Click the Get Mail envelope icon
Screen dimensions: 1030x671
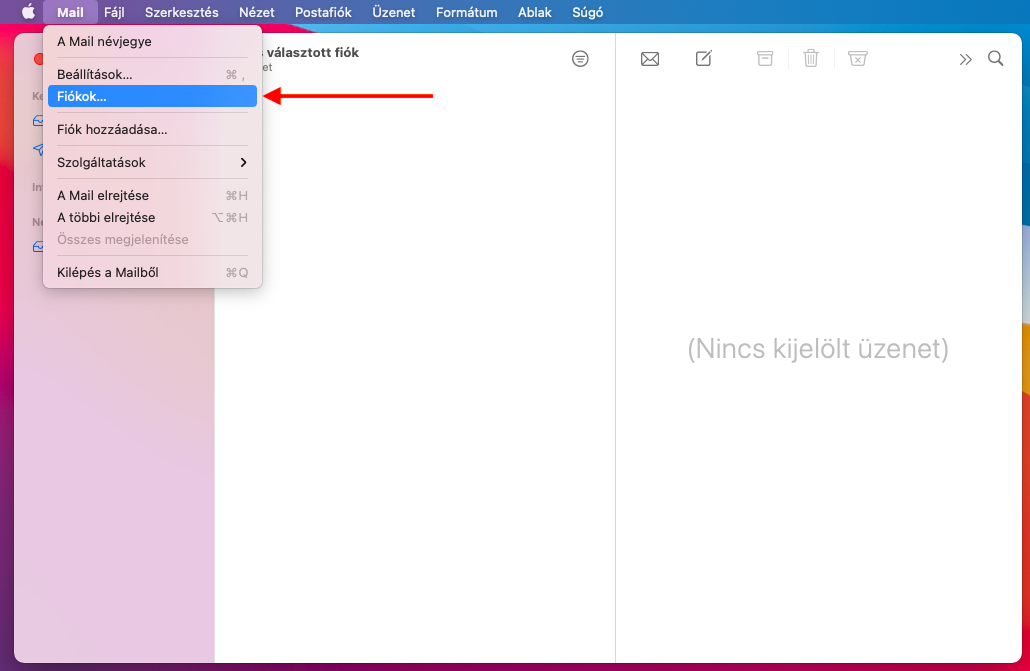coord(650,59)
